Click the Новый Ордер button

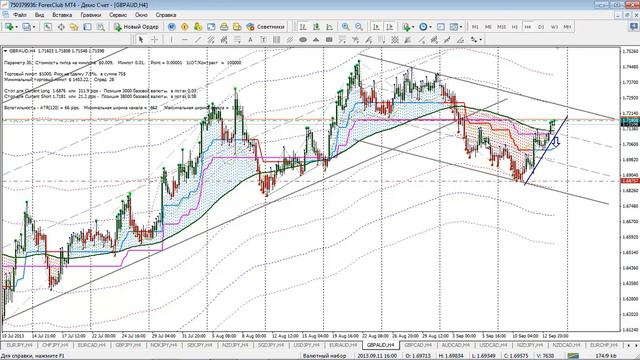coord(136,27)
